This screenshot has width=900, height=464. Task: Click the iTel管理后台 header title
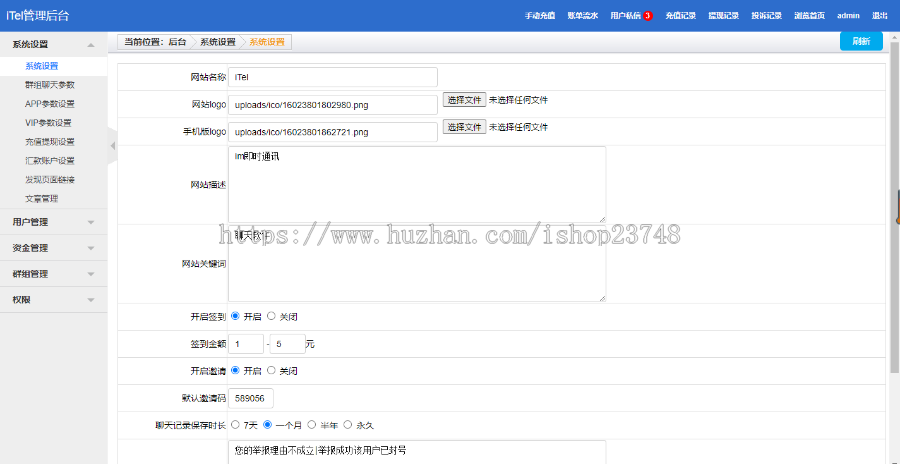(37, 16)
